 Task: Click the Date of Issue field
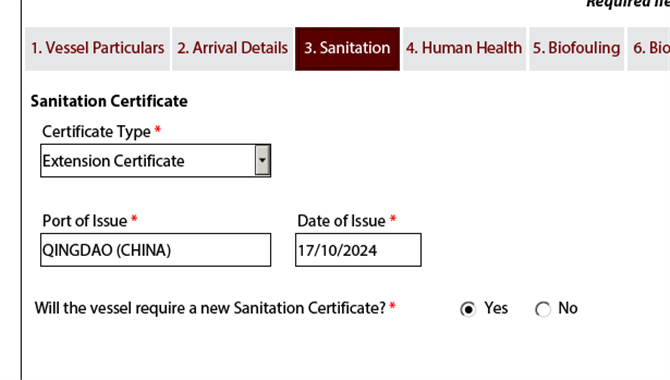click(358, 250)
